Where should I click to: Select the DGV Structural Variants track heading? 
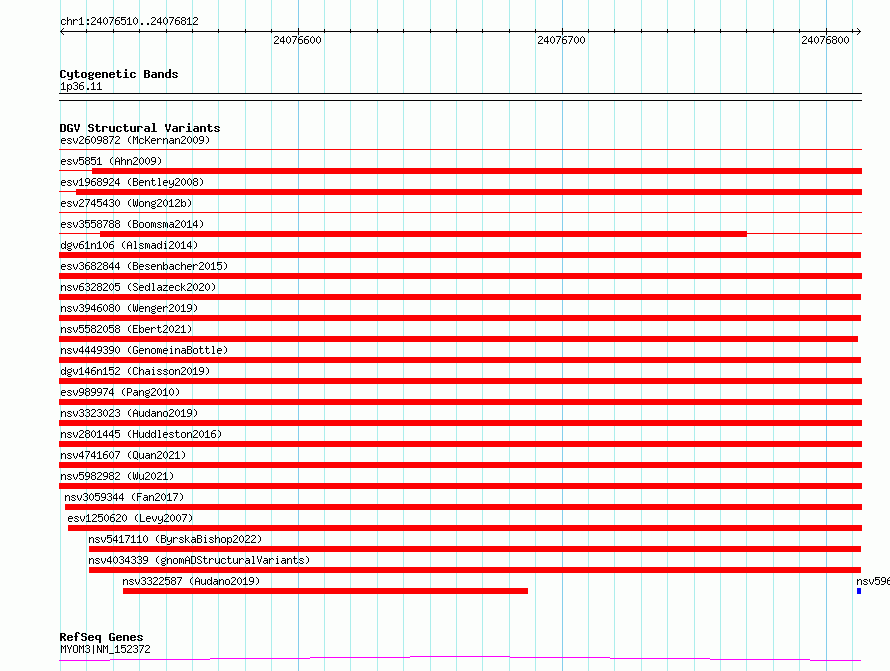coord(140,128)
